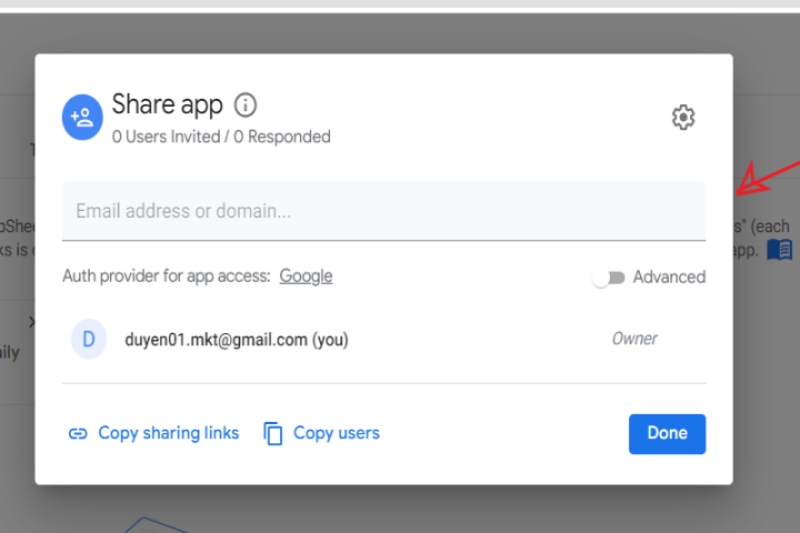
Task: Select the duyen01.mkt@gmail.com (you) entry
Action: click(236, 340)
